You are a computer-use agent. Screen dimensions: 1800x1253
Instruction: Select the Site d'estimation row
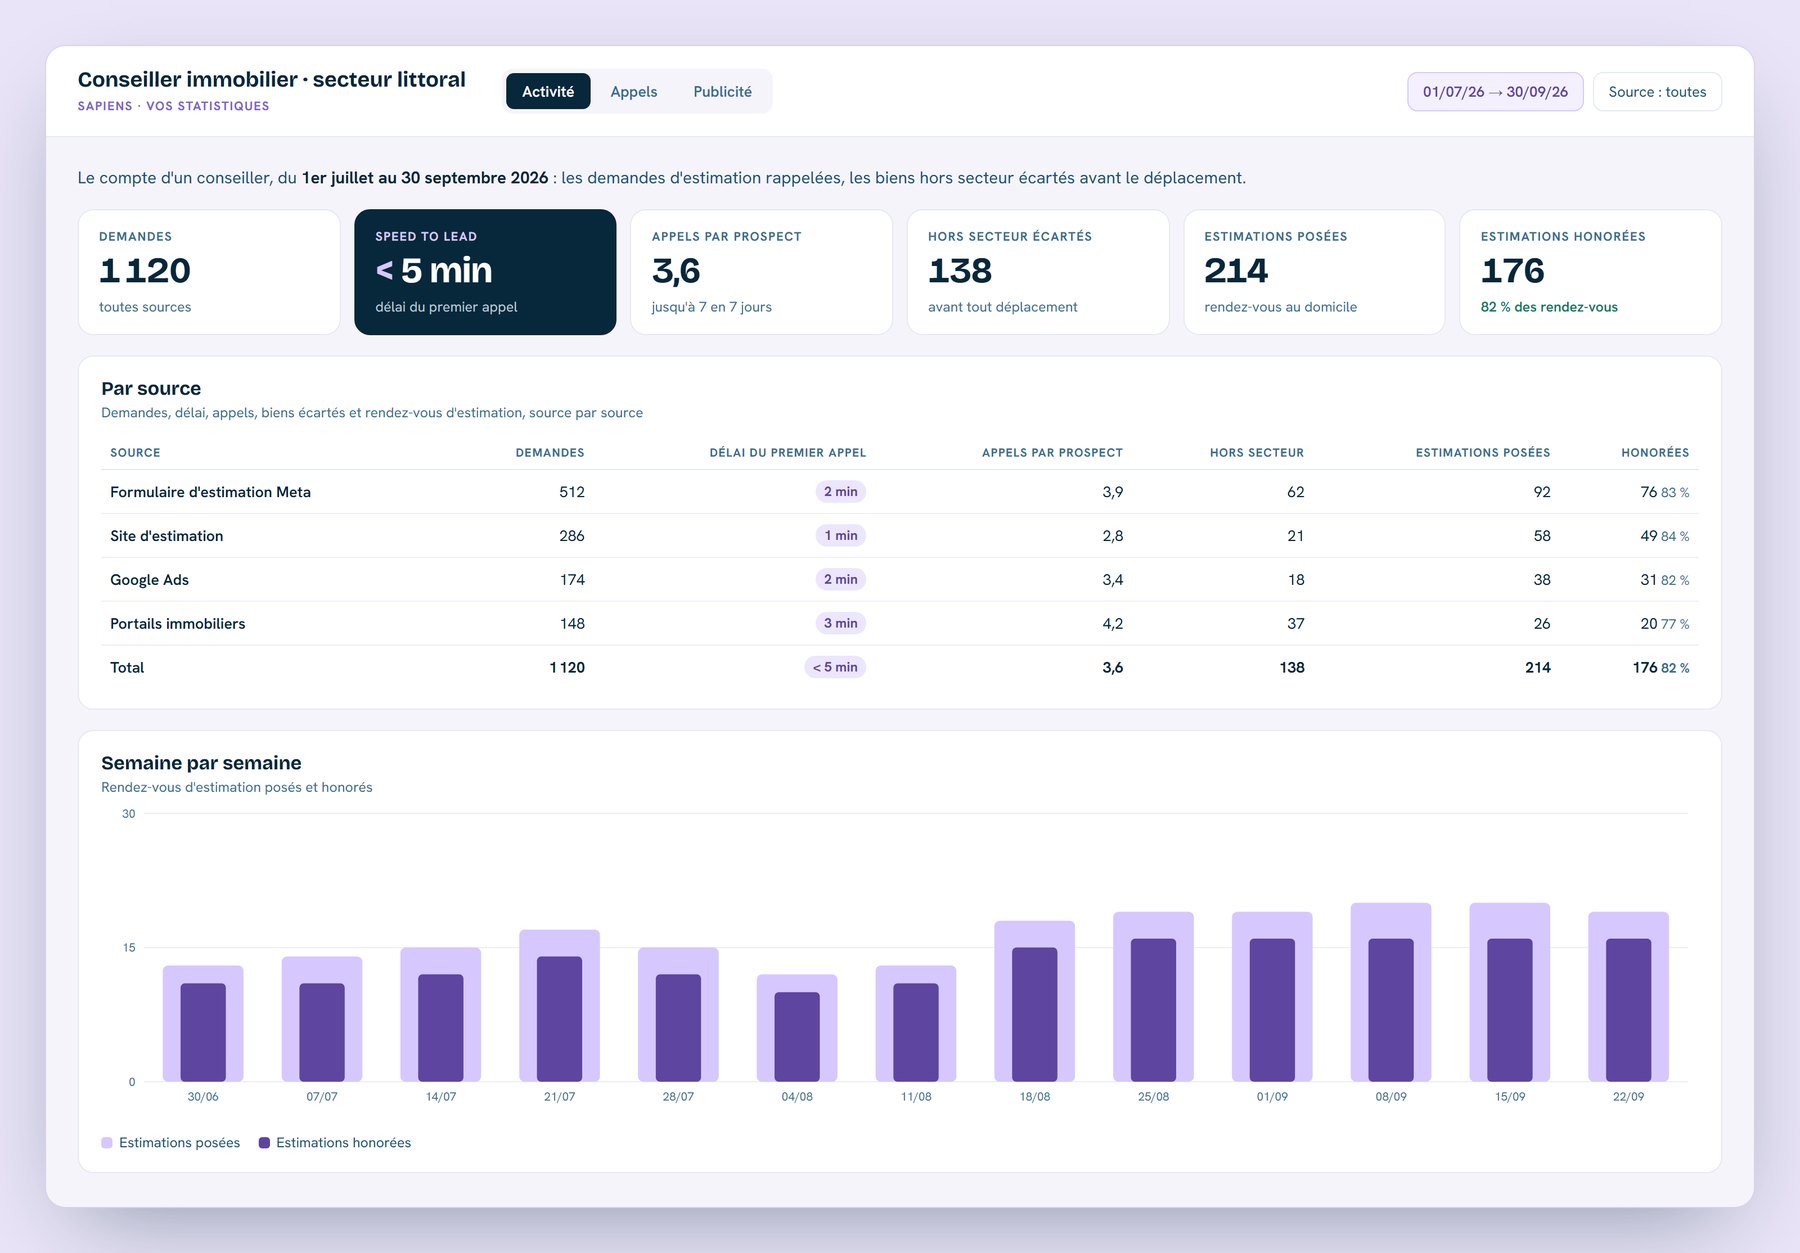pos(899,536)
